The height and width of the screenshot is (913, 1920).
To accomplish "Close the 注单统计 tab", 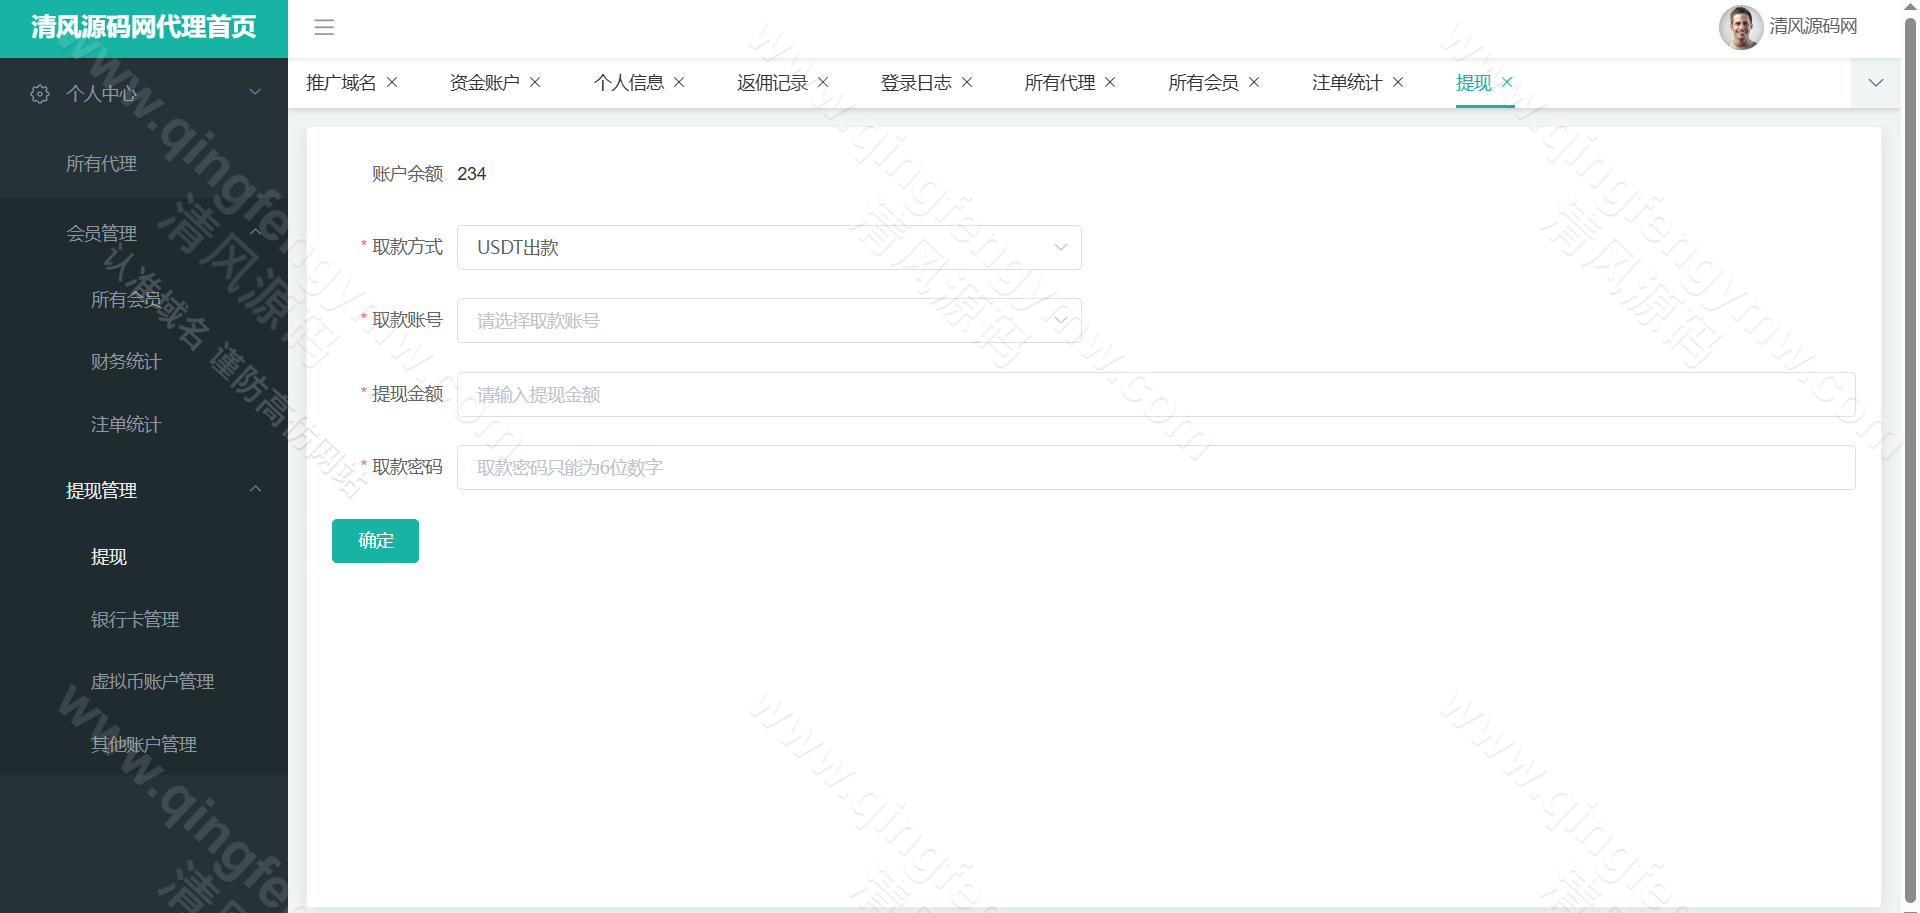I will pyautogui.click(x=1398, y=82).
